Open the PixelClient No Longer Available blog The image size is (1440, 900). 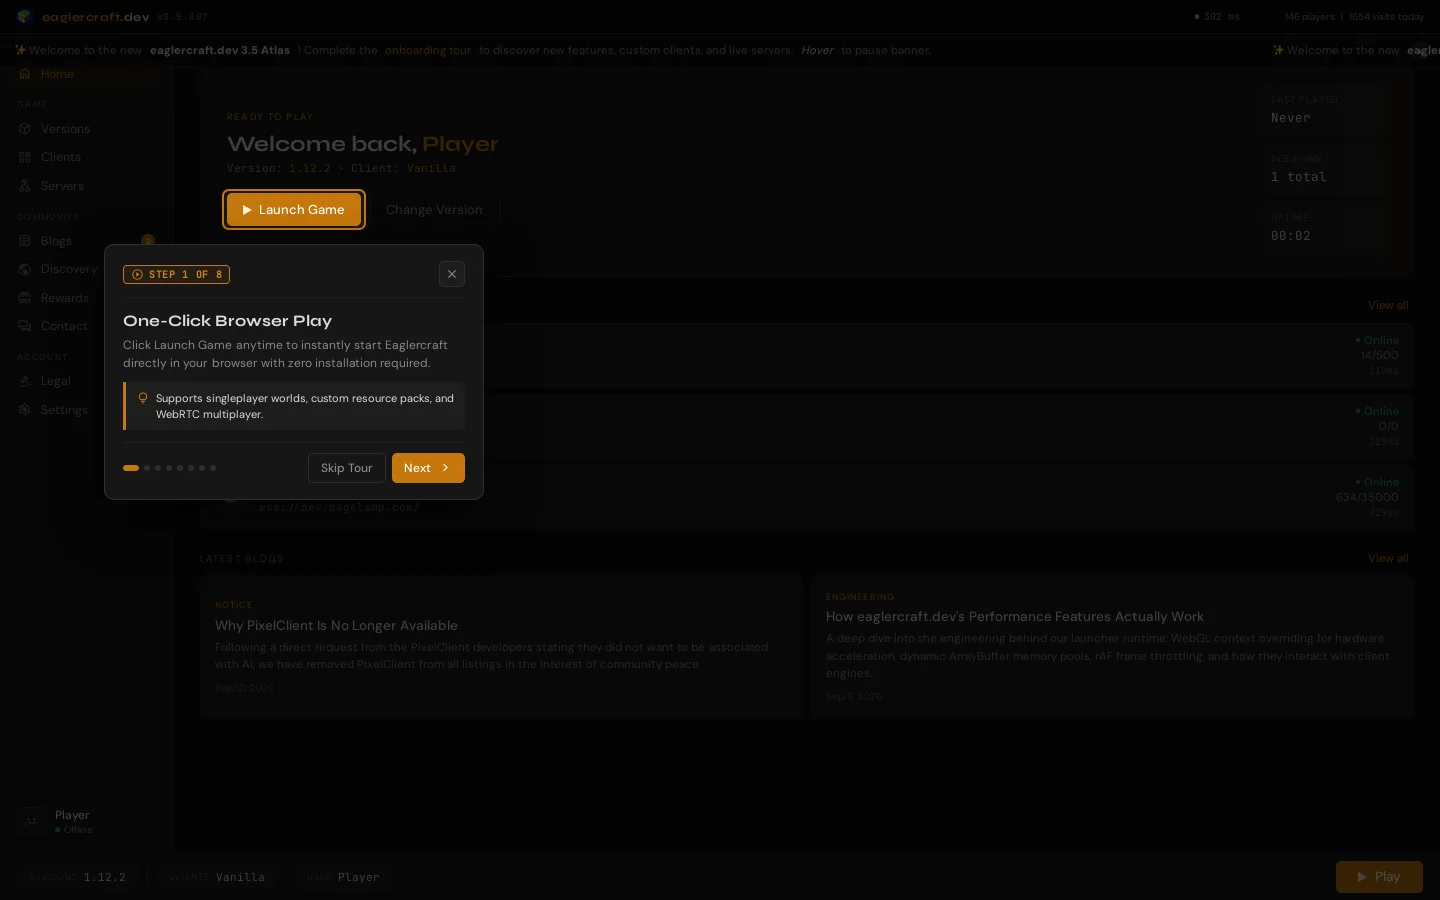click(x=501, y=647)
